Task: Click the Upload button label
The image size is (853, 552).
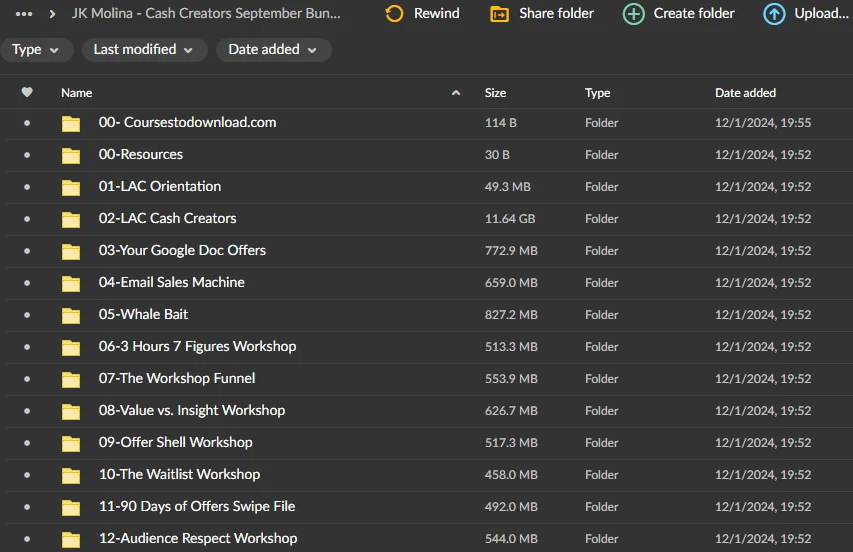Action: tap(821, 13)
